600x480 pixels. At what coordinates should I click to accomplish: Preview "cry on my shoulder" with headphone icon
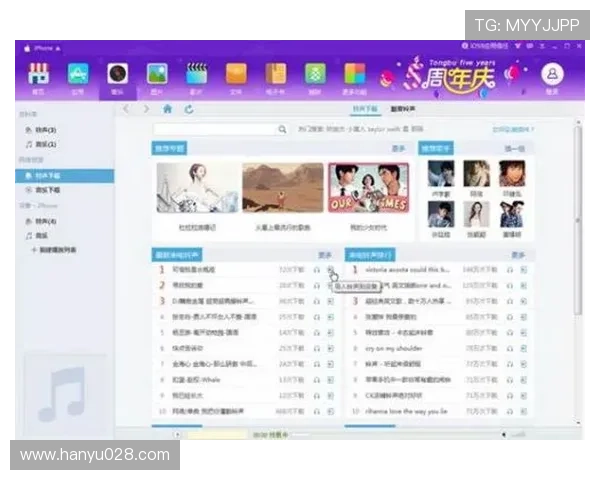pos(510,348)
